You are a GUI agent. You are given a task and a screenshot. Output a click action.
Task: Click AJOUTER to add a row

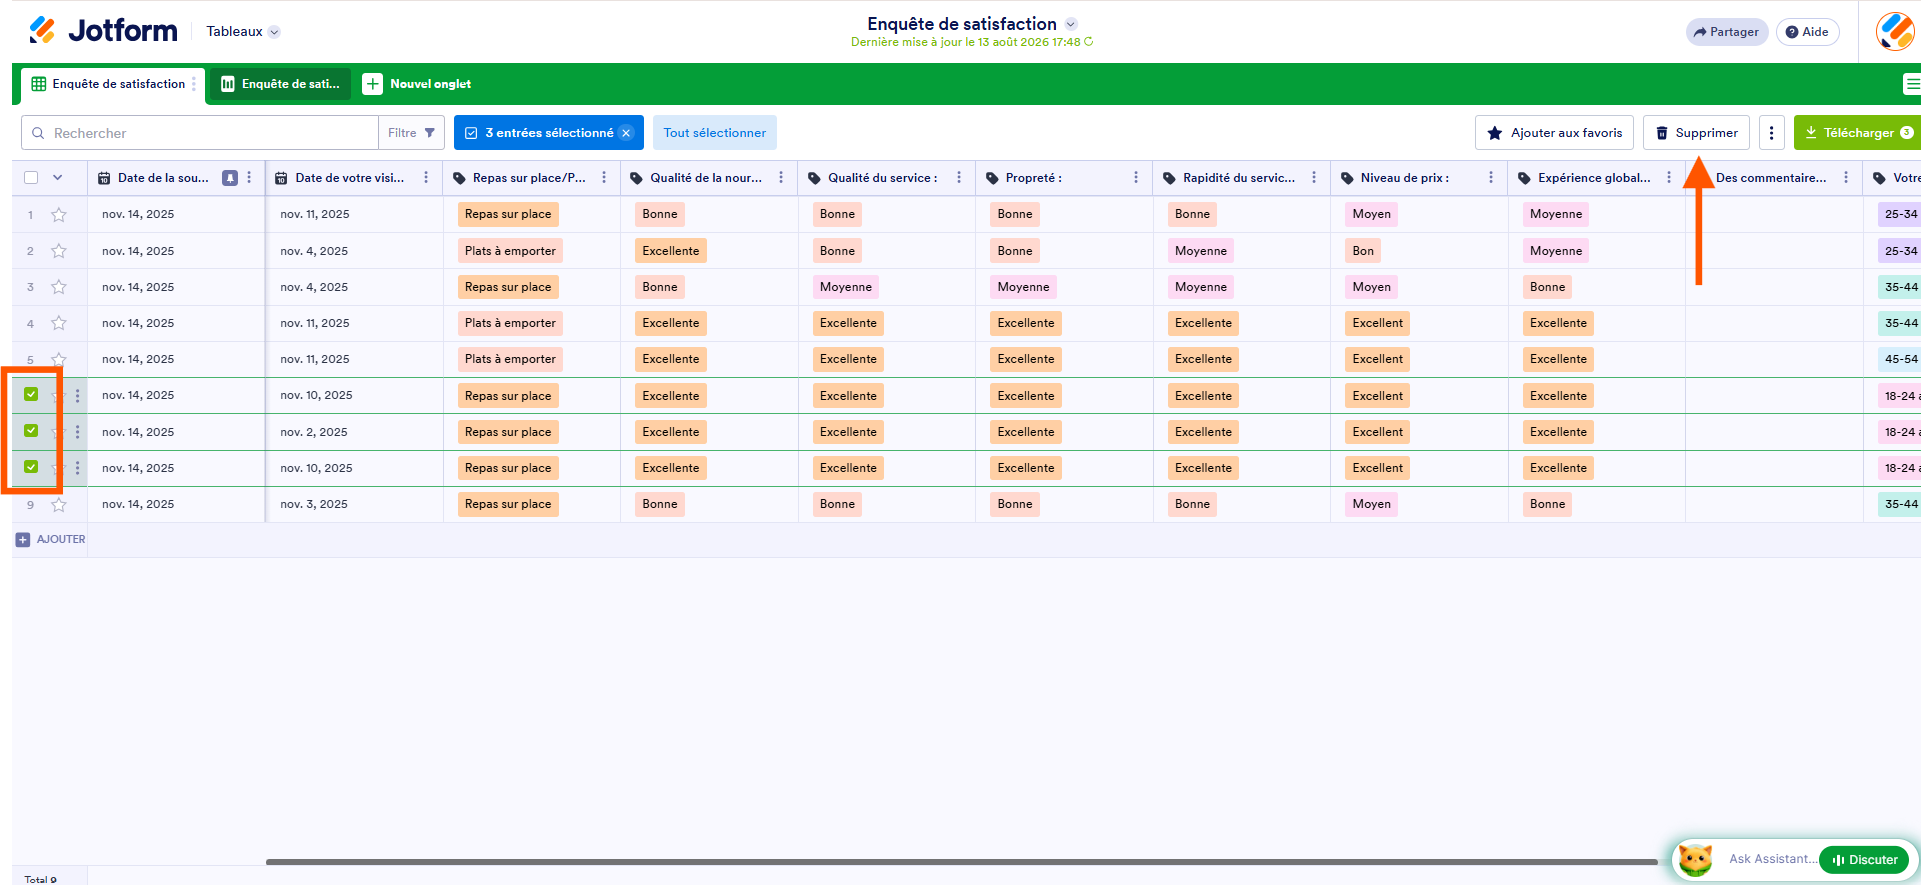pos(51,539)
